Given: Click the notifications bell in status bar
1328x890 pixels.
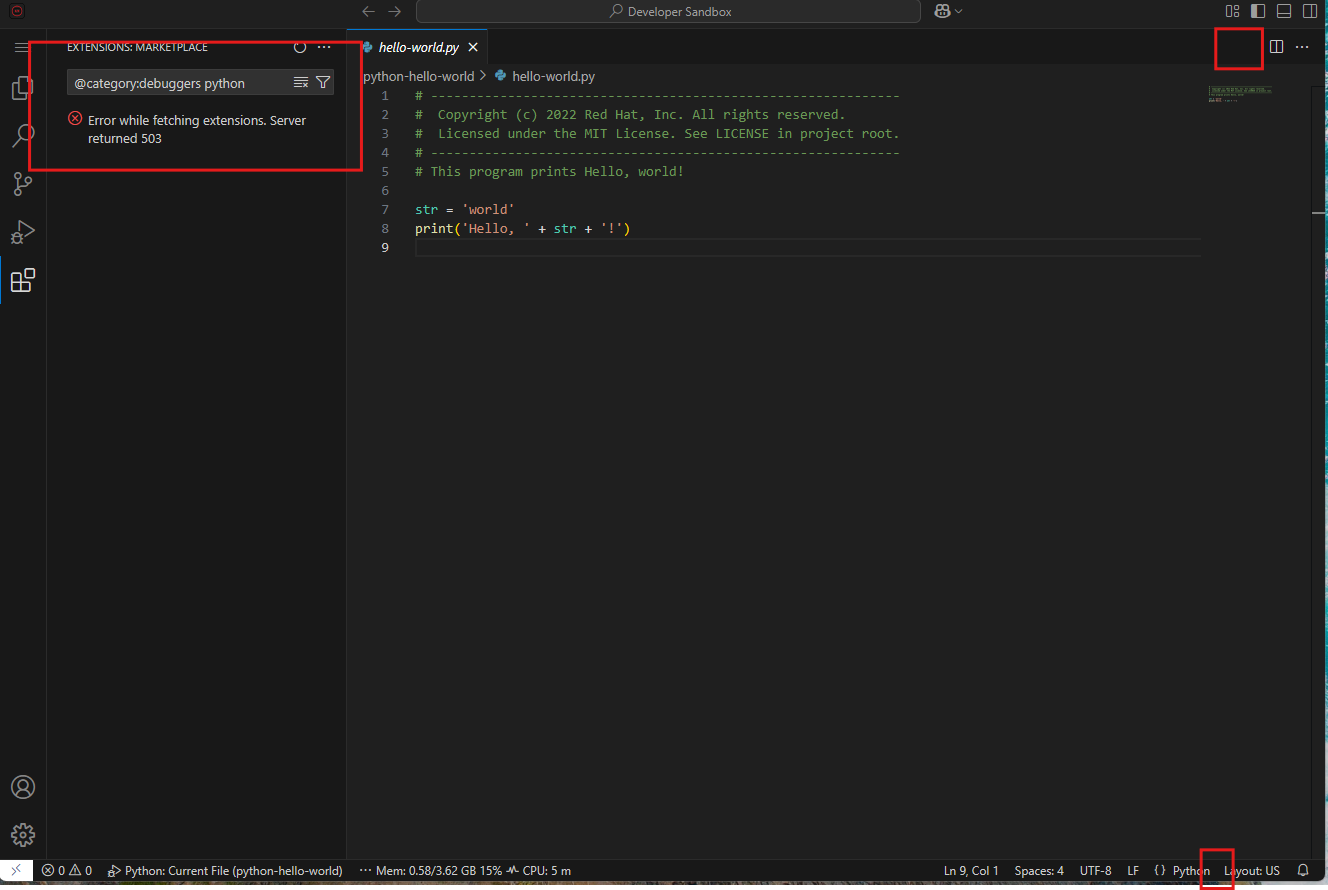Looking at the screenshot, I should pos(1303,871).
